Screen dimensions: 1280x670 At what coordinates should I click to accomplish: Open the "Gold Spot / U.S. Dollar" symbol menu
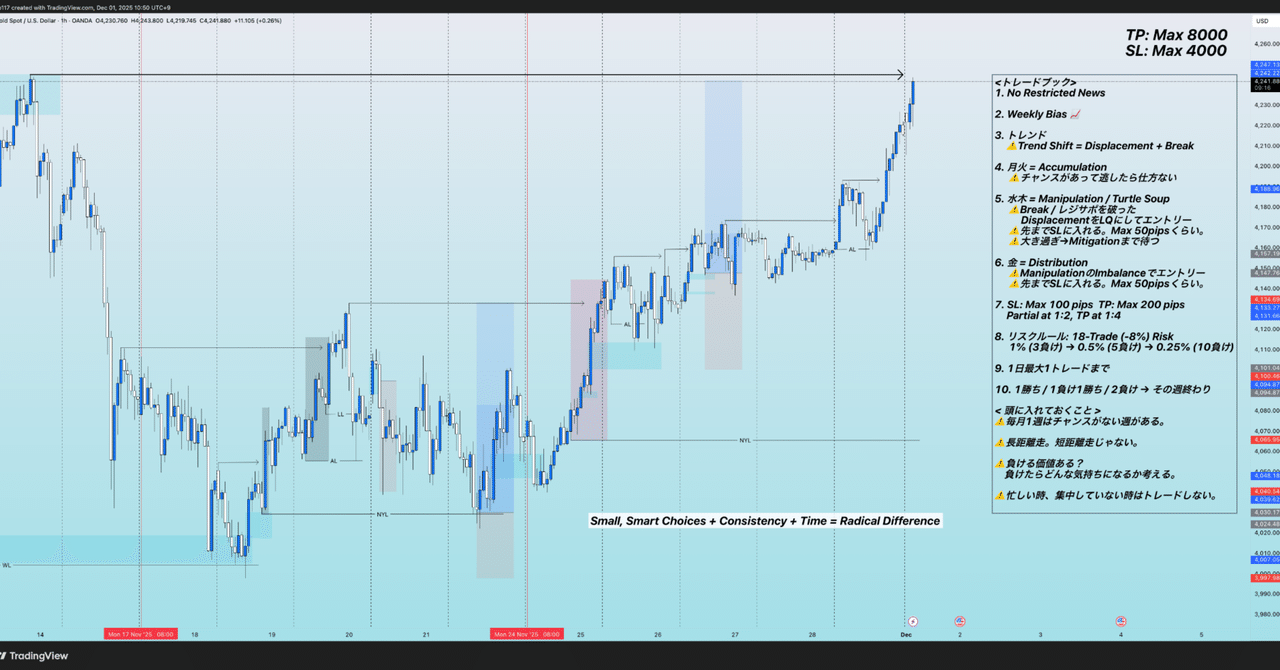[28, 20]
